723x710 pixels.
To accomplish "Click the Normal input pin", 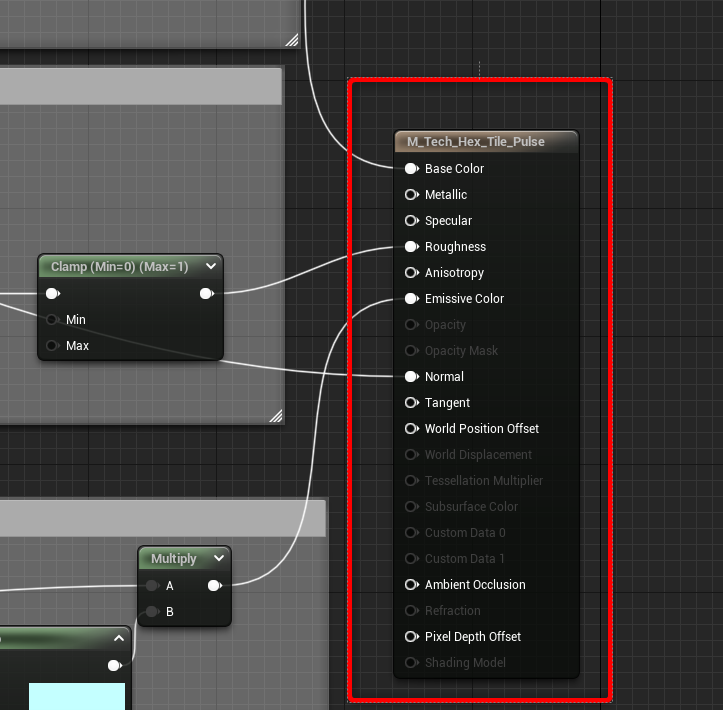I will 411,377.
